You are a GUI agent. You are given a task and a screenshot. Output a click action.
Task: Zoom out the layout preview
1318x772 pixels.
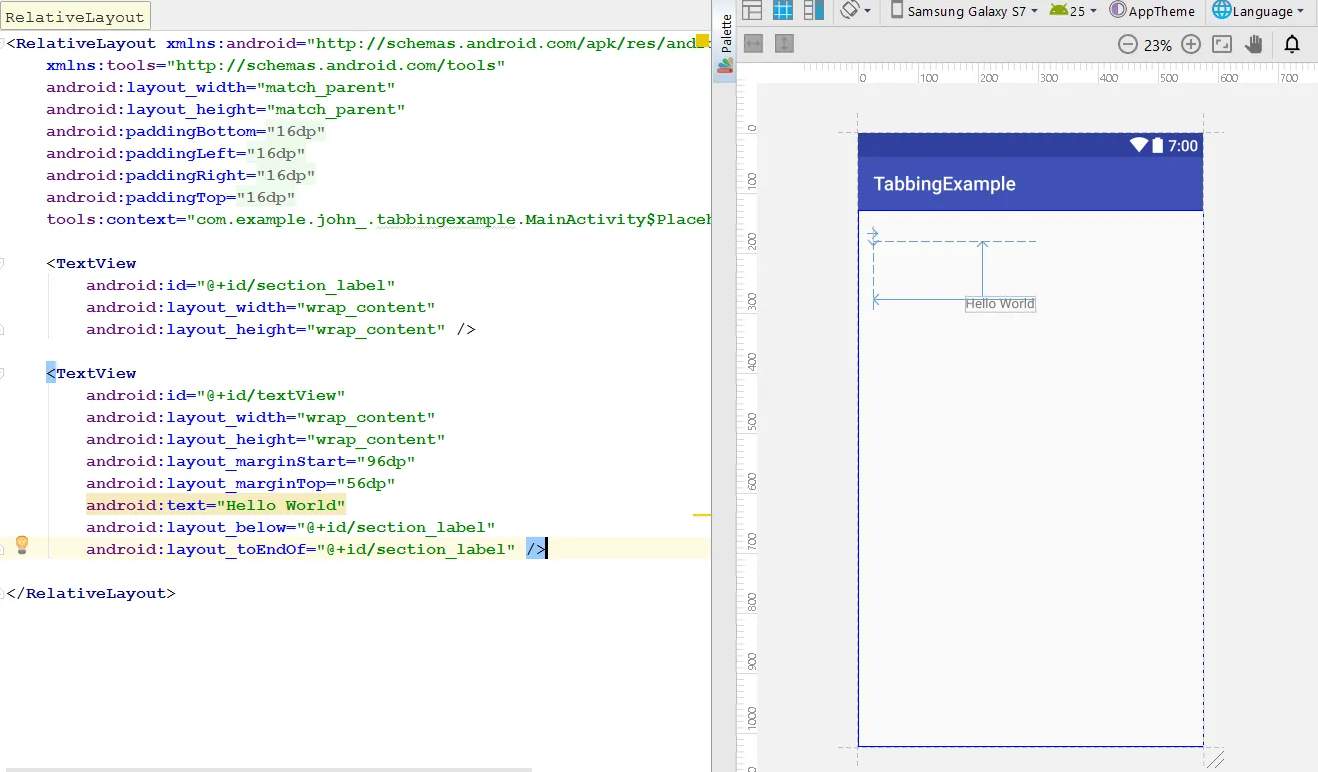[1127, 44]
